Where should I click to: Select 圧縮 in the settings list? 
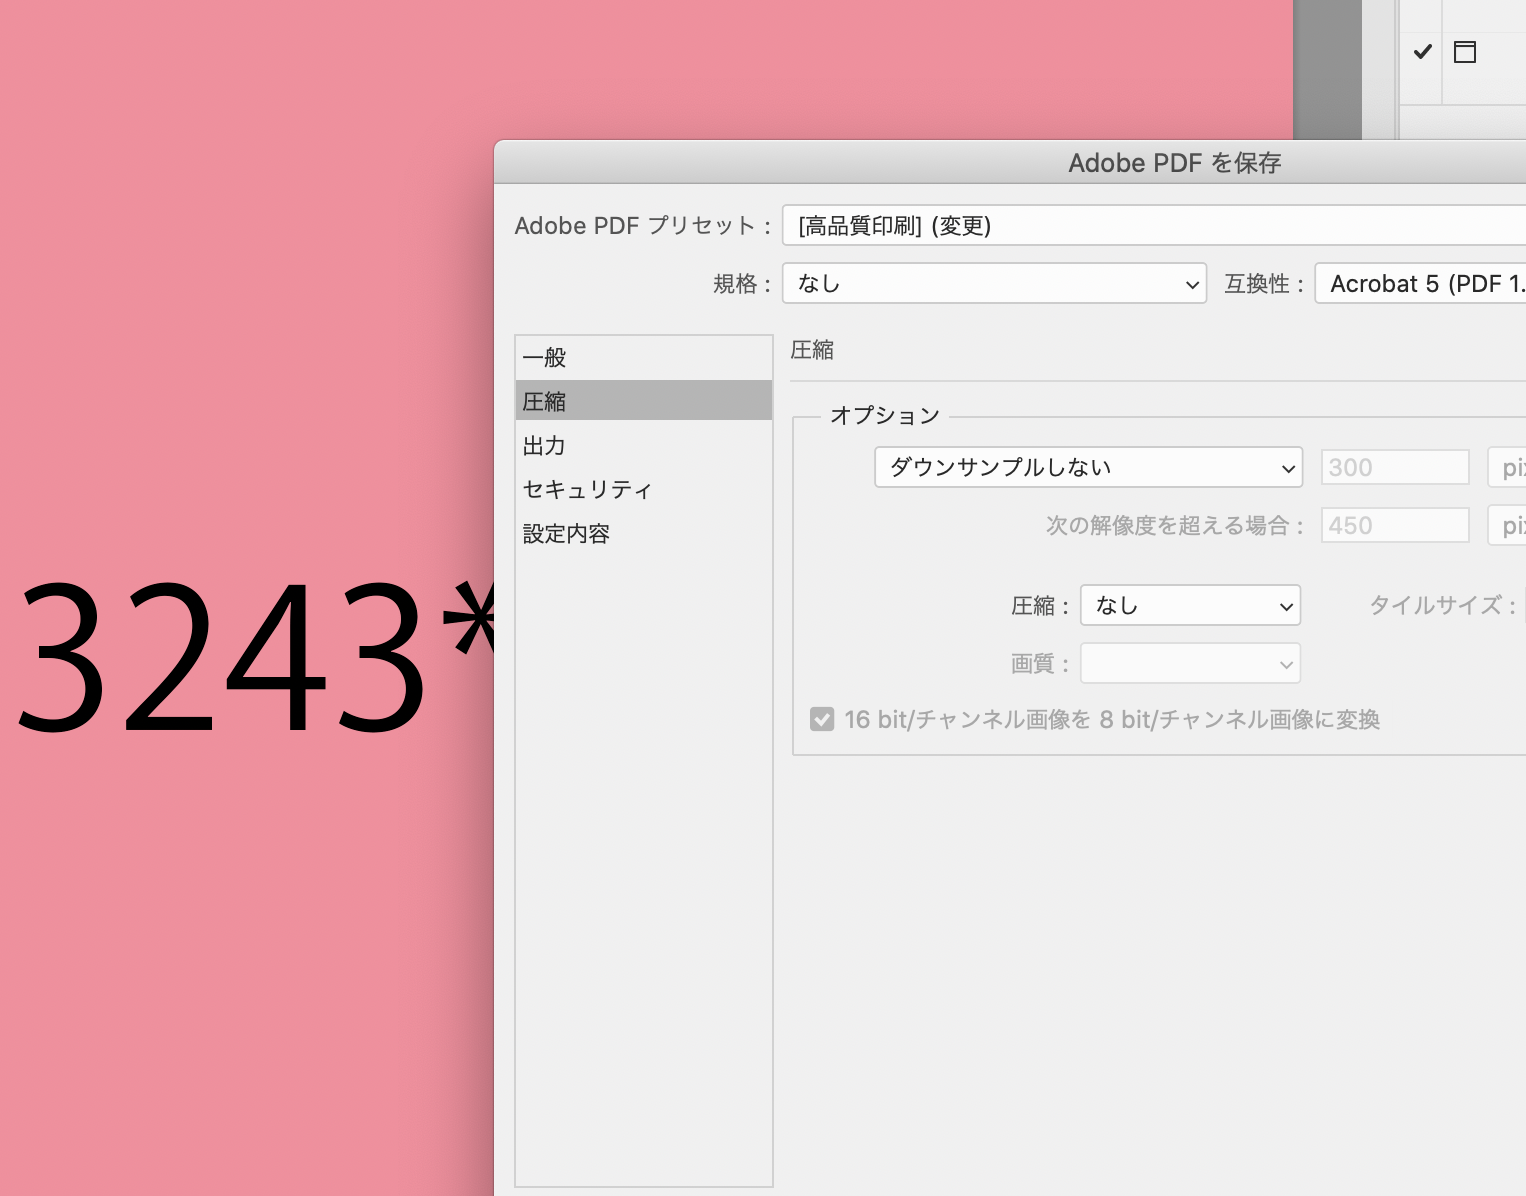point(644,401)
